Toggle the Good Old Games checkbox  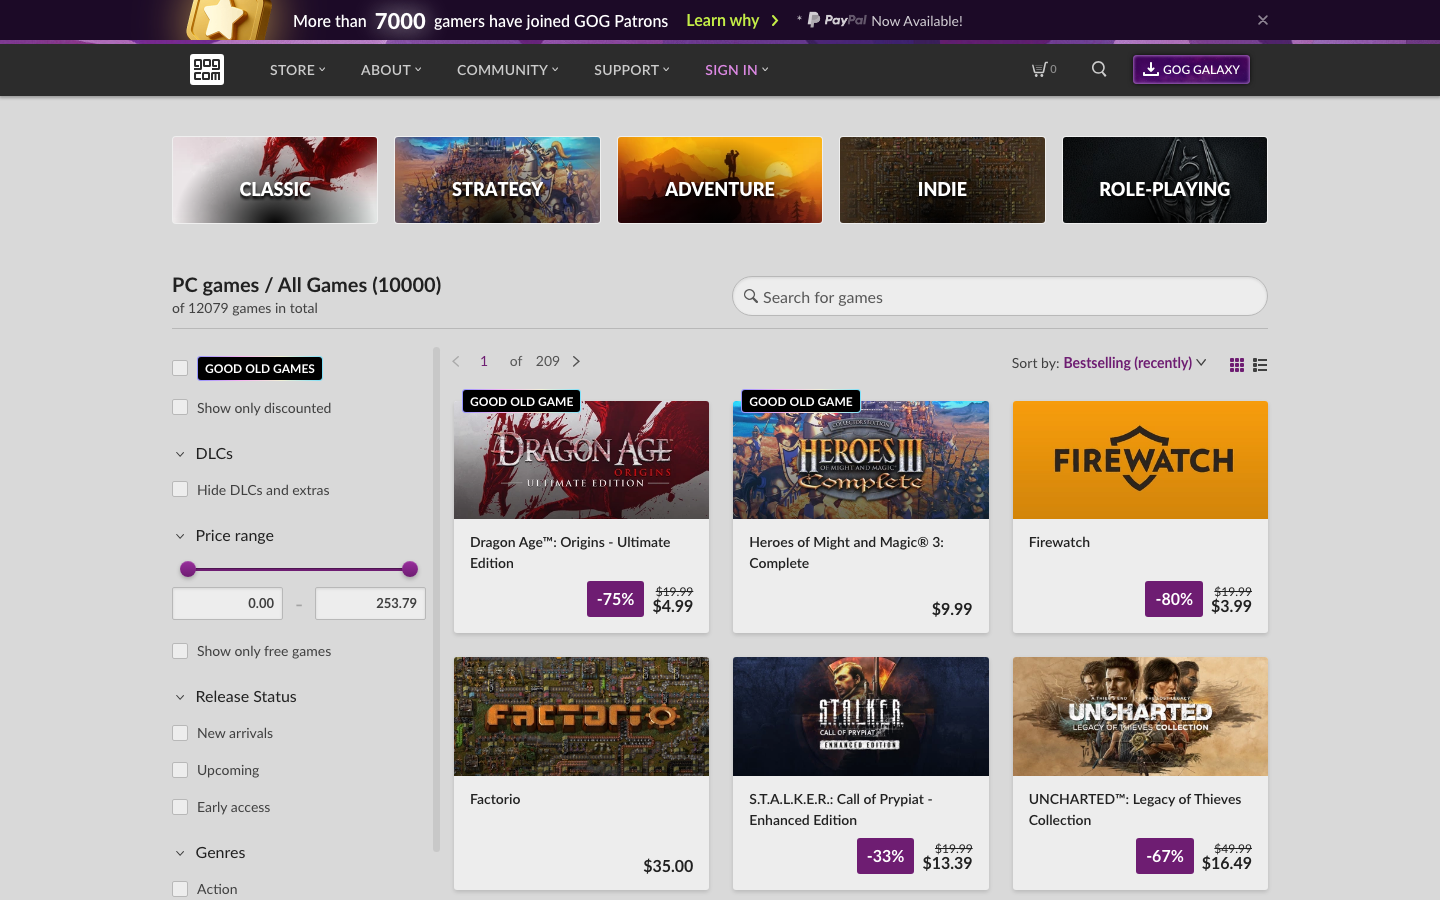click(x=180, y=368)
